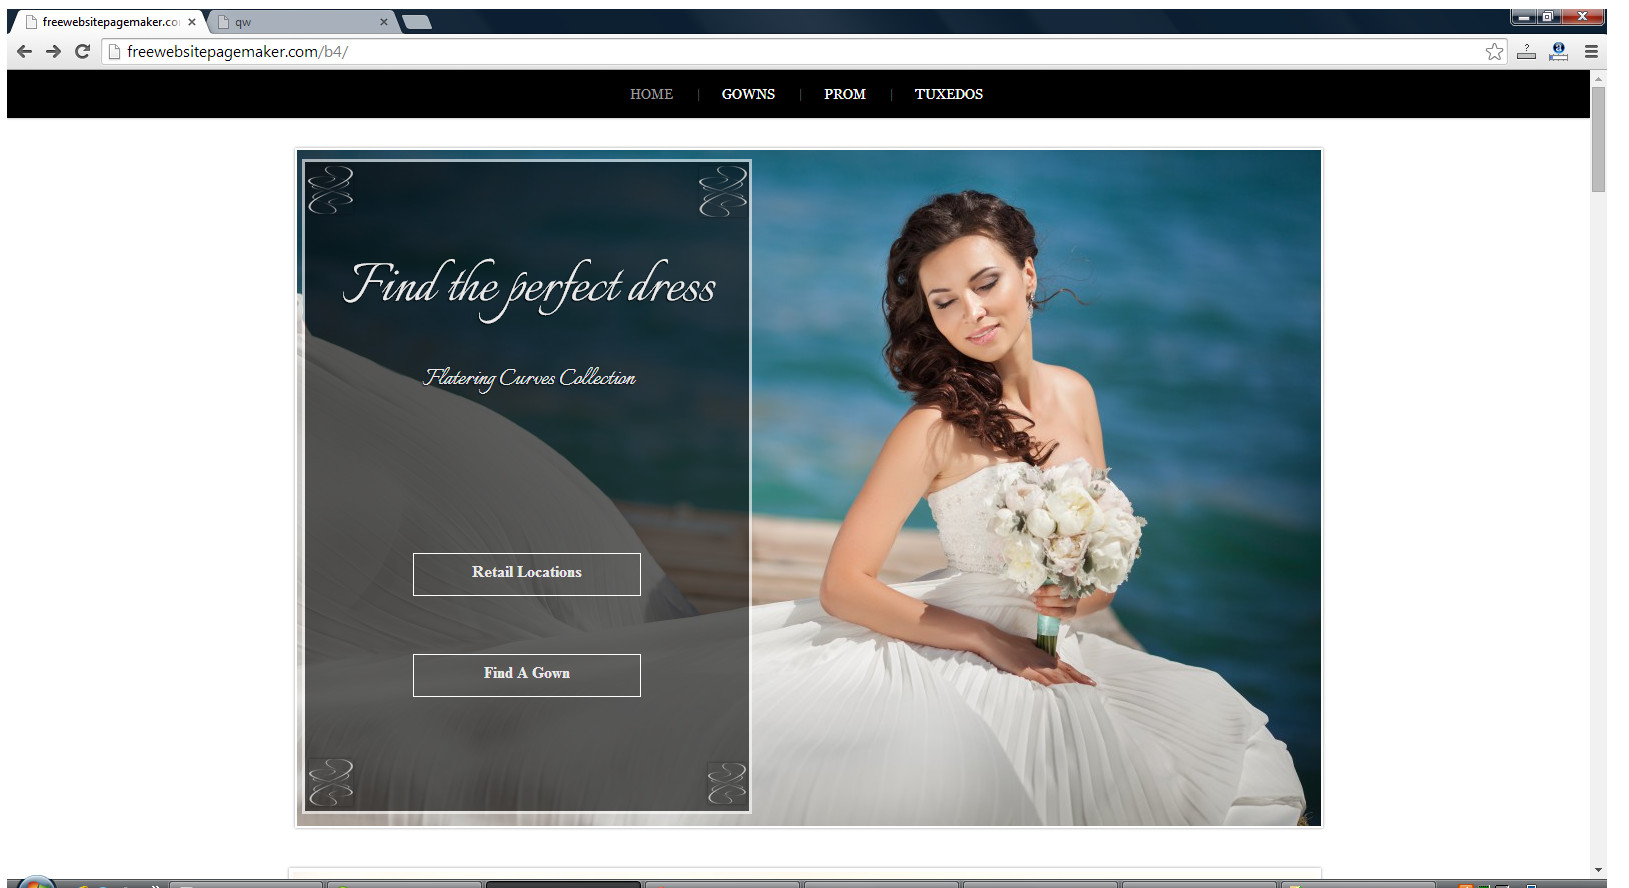Click the page scrollbar thumb
This screenshot has height=888, width=1629.
click(1598, 139)
